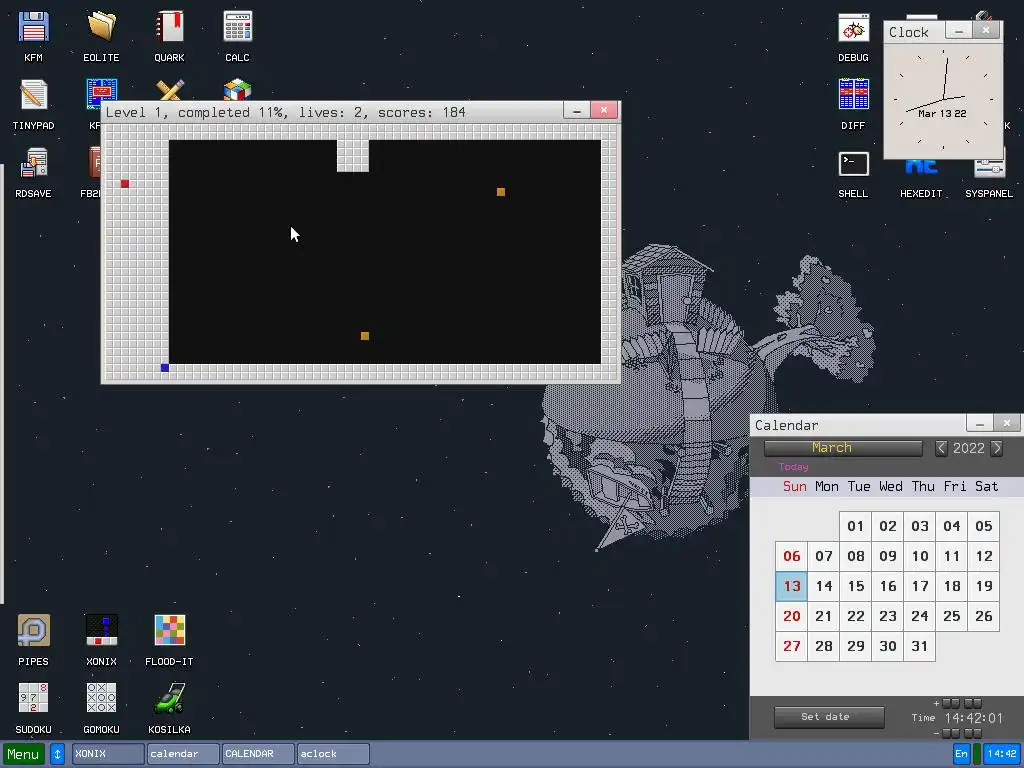Click the Wed weekday header
This screenshot has width=1024, height=768.
coord(891,487)
